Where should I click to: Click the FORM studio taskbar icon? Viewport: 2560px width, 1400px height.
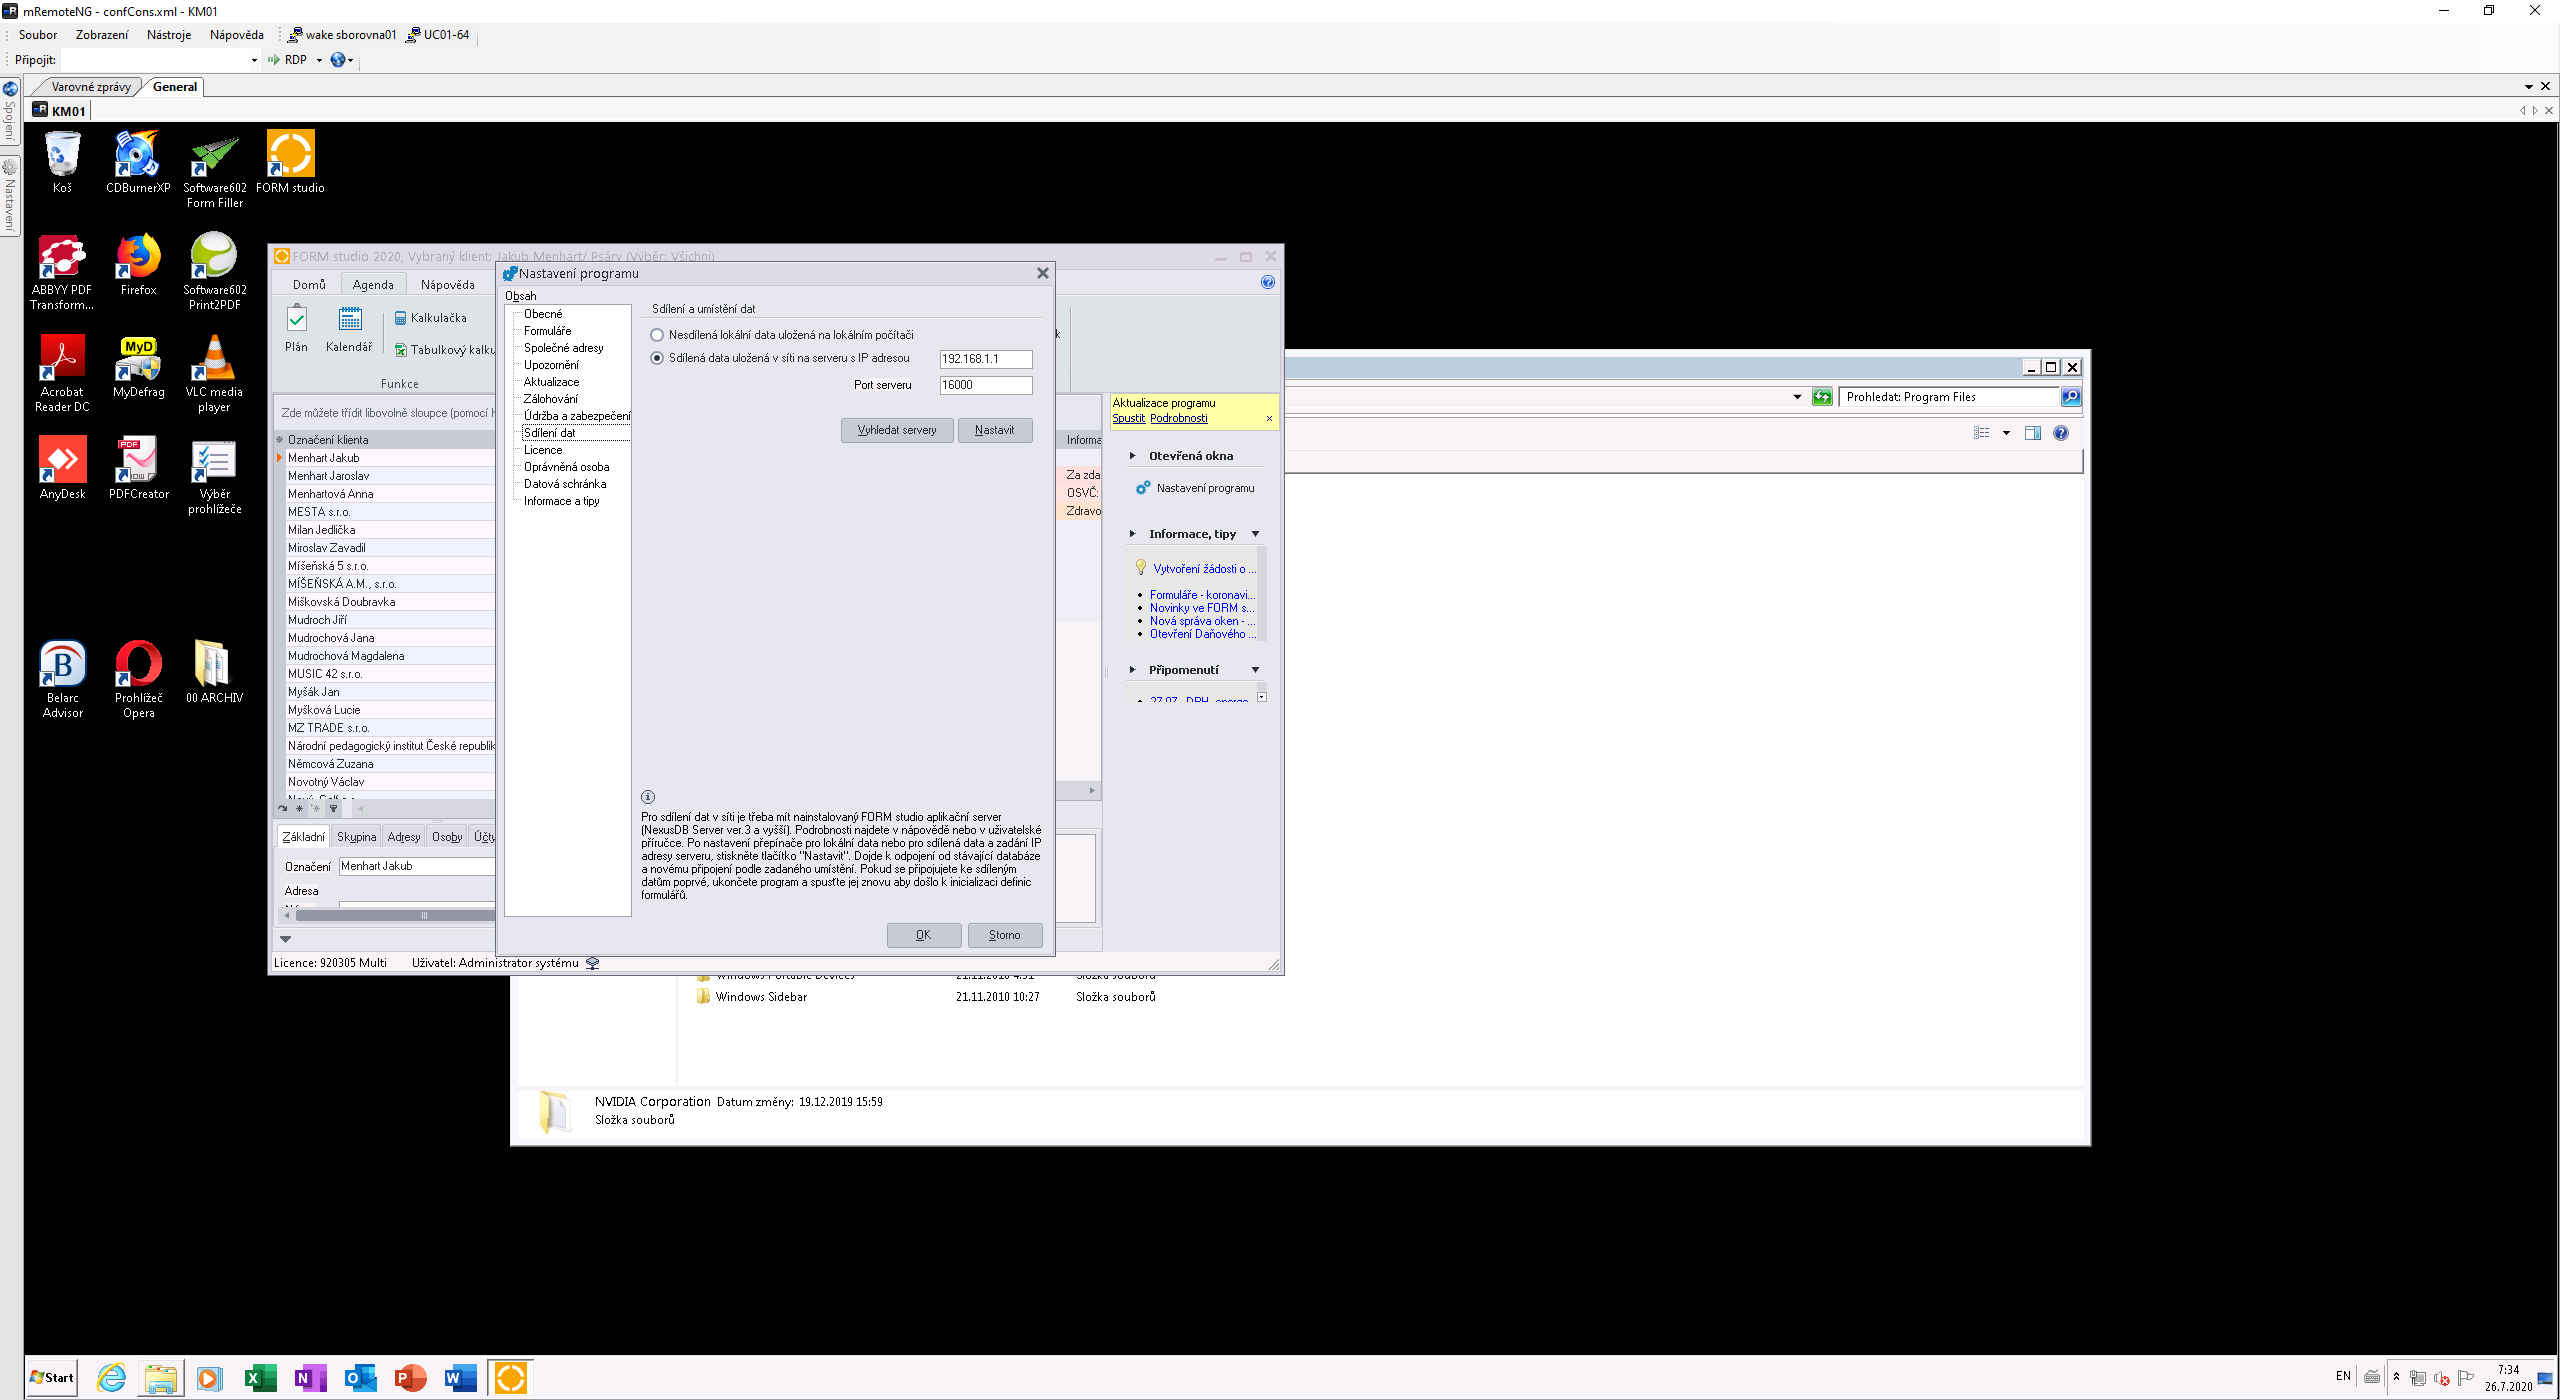511,1377
